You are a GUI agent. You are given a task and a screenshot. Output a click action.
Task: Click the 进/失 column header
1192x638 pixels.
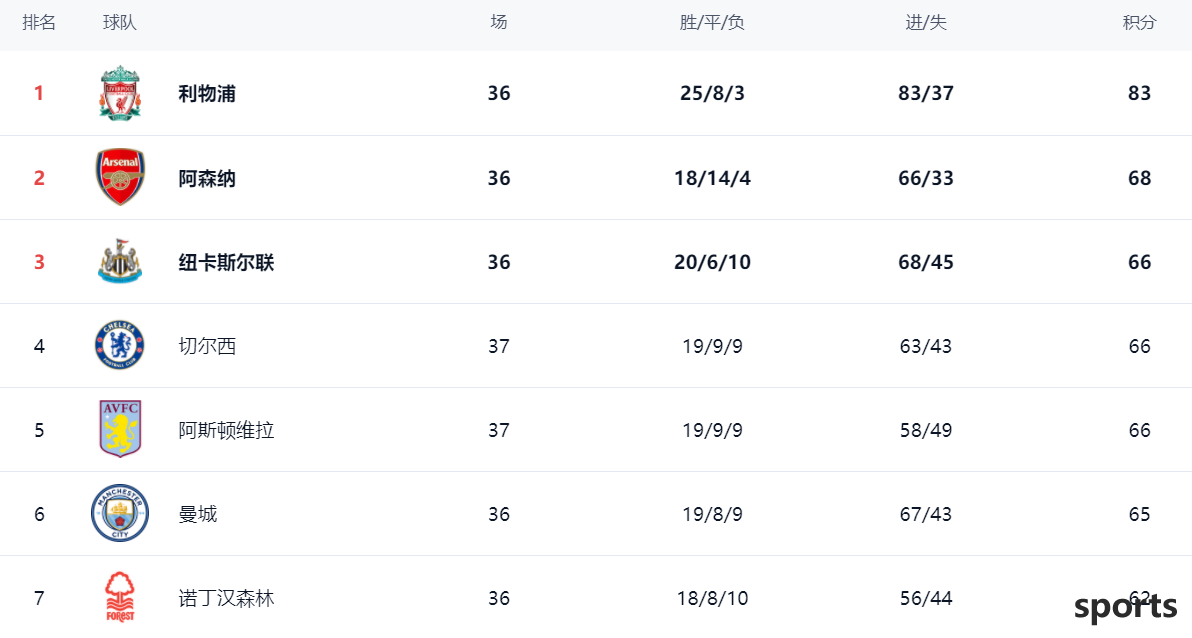(x=925, y=23)
